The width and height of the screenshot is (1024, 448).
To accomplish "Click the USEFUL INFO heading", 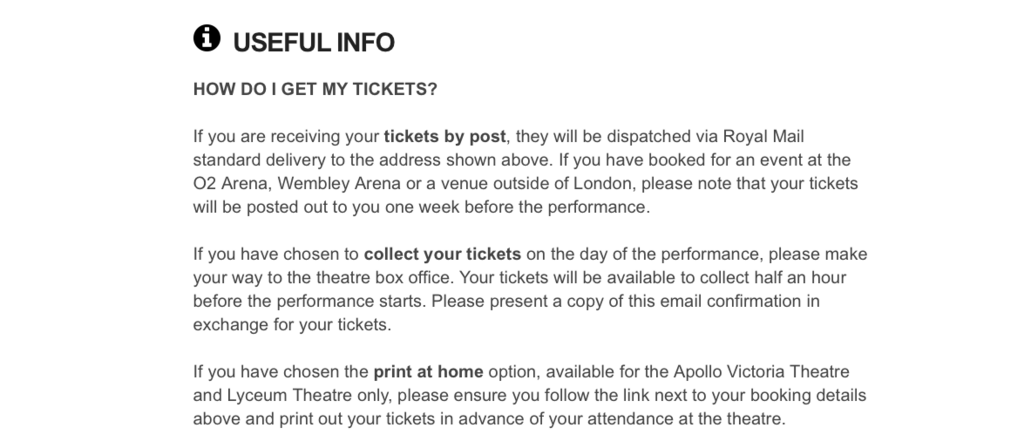I will tap(313, 42).
